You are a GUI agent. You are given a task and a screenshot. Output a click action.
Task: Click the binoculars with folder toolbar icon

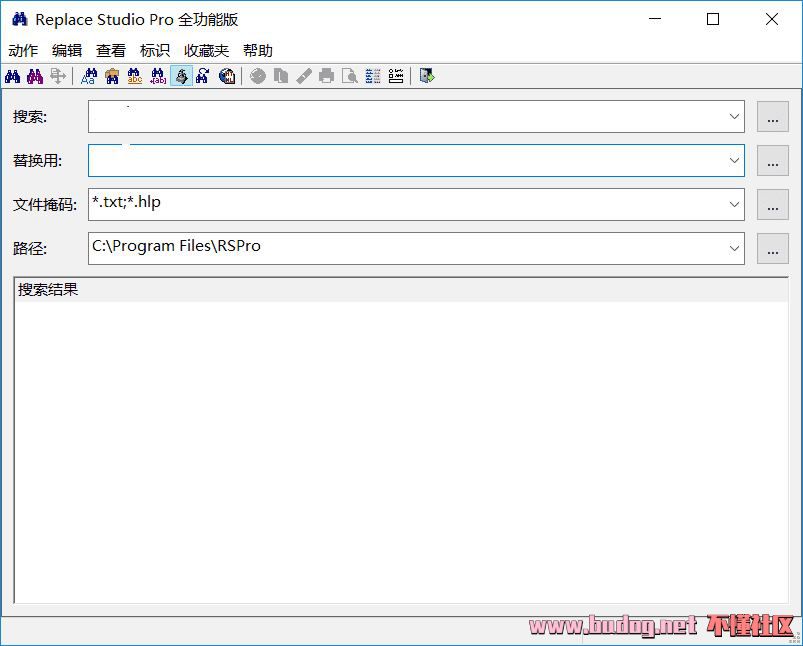click(112, 76)
